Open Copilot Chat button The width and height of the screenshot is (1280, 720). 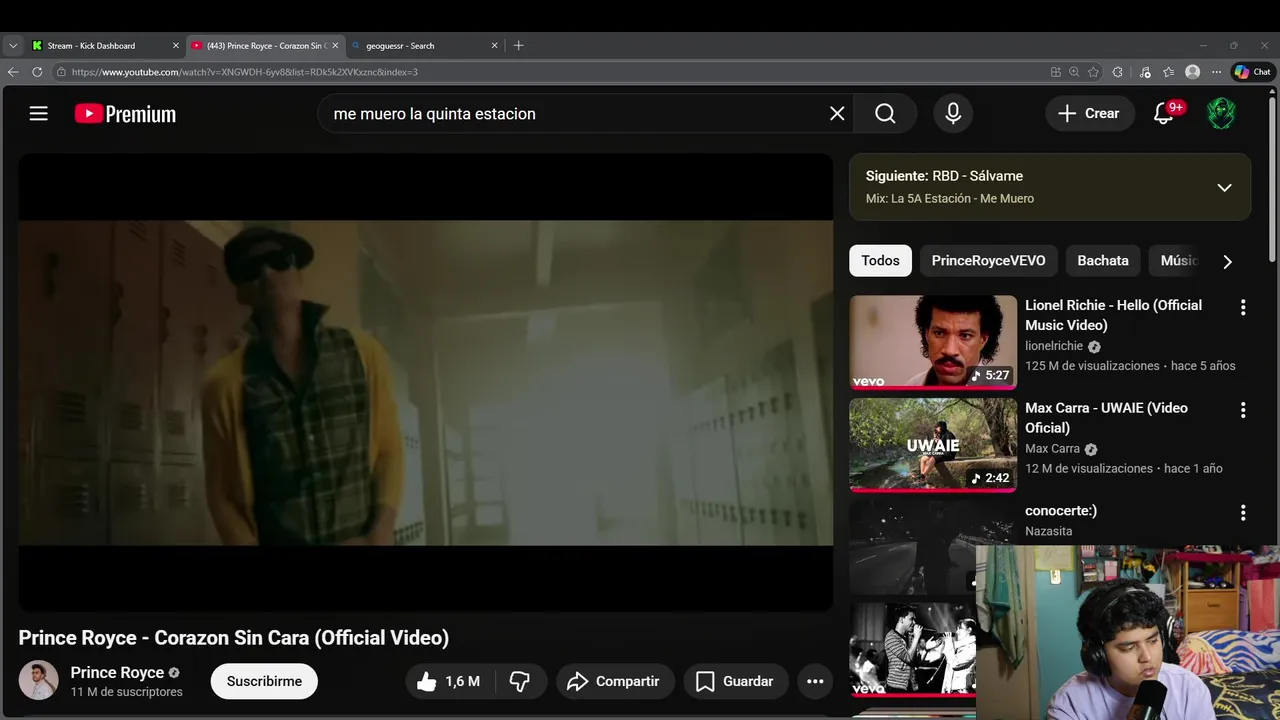pos(1252,72)
